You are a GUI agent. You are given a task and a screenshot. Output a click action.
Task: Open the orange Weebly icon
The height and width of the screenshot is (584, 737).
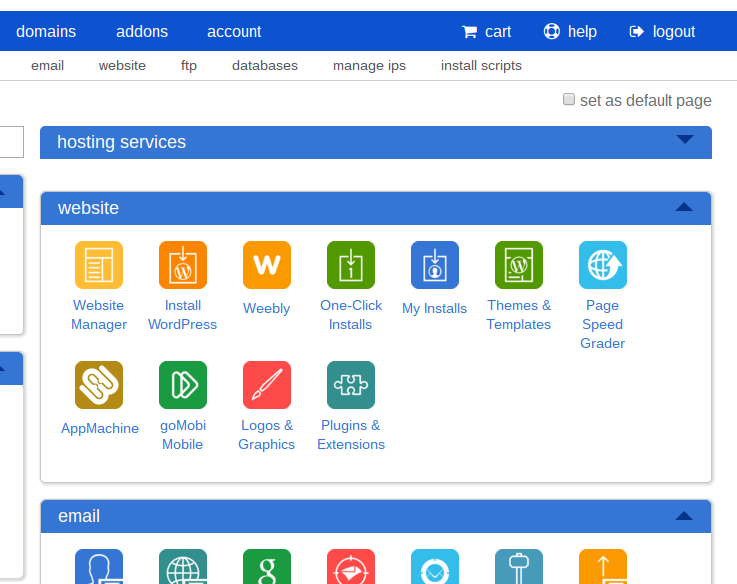click(267, 265)
